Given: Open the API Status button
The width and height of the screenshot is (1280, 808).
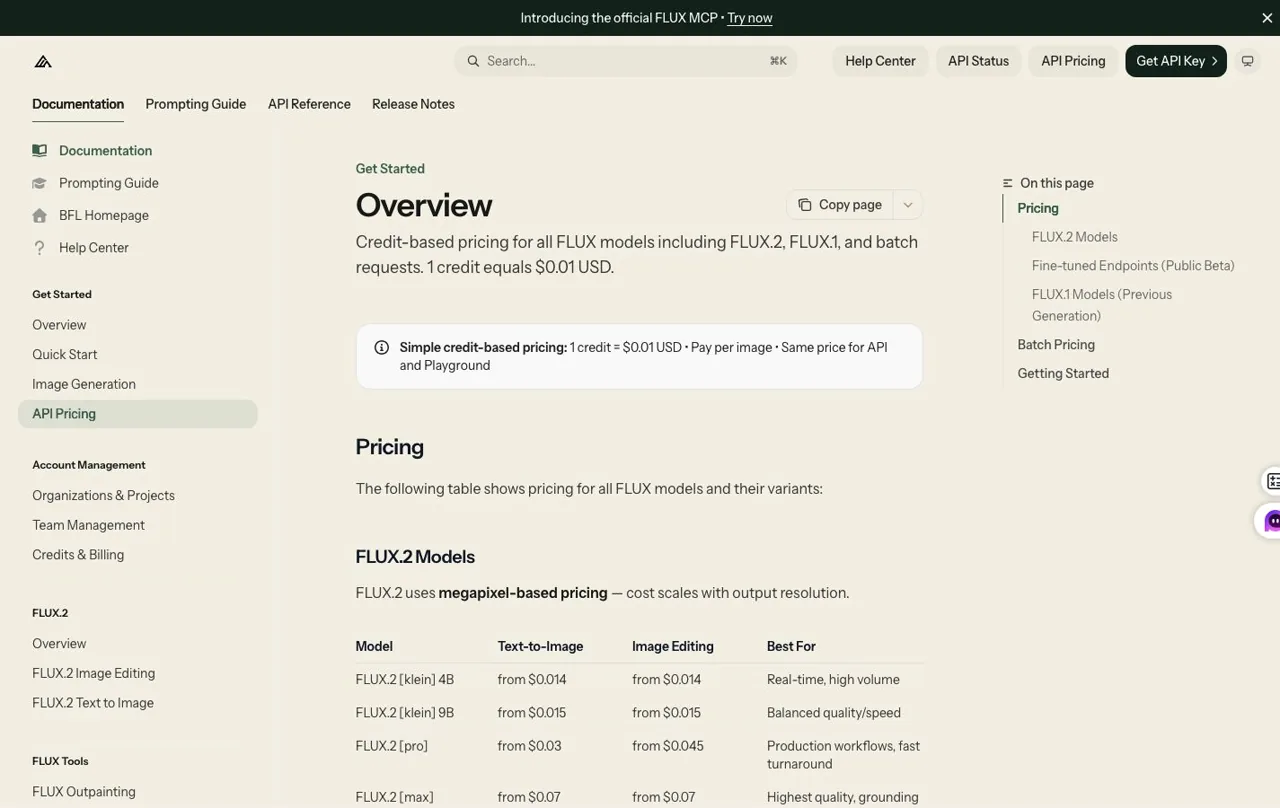Looking at the screenshot, I should pos(978,61).
